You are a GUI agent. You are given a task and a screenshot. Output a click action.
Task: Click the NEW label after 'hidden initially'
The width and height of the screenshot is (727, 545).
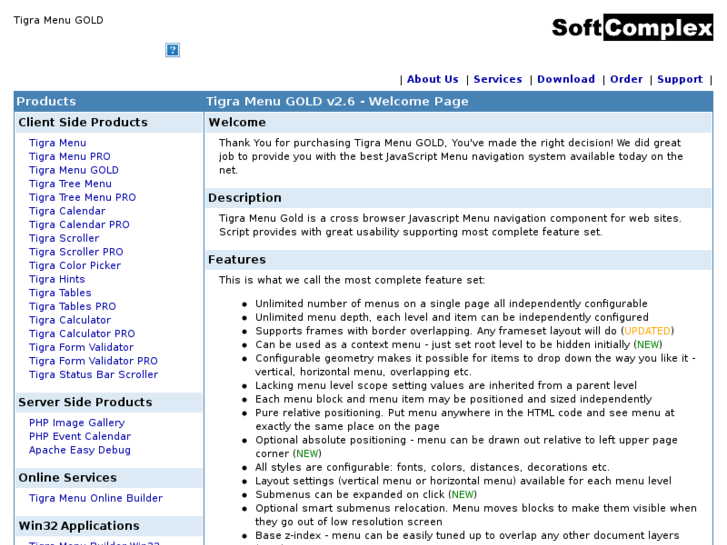coord(648,345)
